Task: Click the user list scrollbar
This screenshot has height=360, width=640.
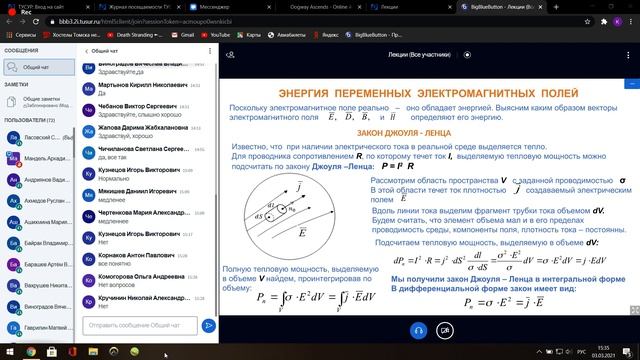Action: (74, 143)
